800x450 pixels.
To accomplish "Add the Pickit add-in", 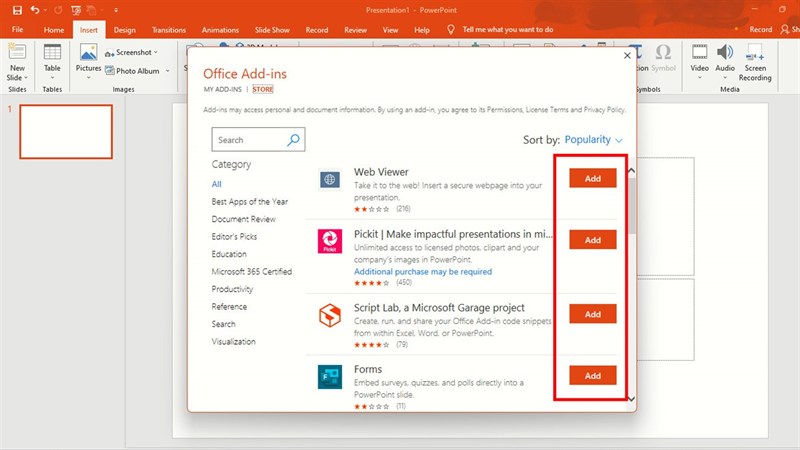I will (x=593, y=240).
